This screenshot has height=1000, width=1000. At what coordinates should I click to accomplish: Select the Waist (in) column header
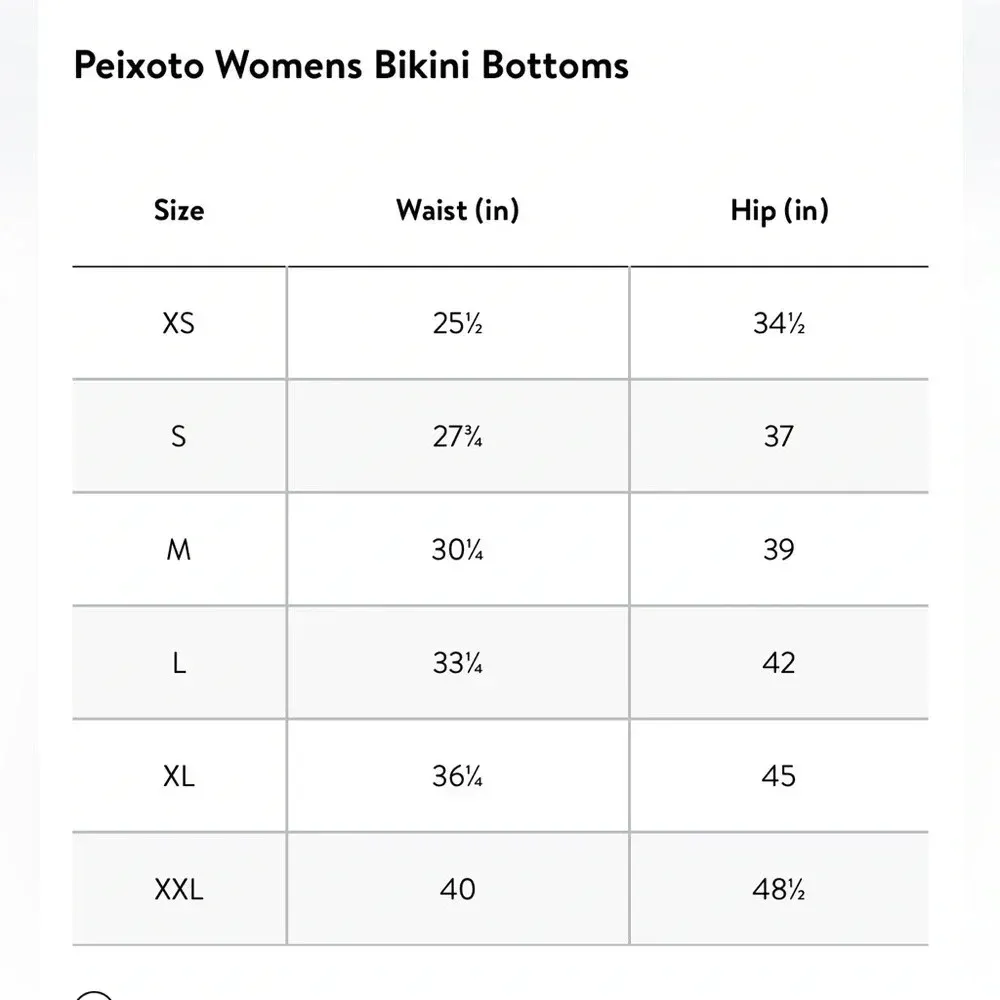tap(458, 210)
